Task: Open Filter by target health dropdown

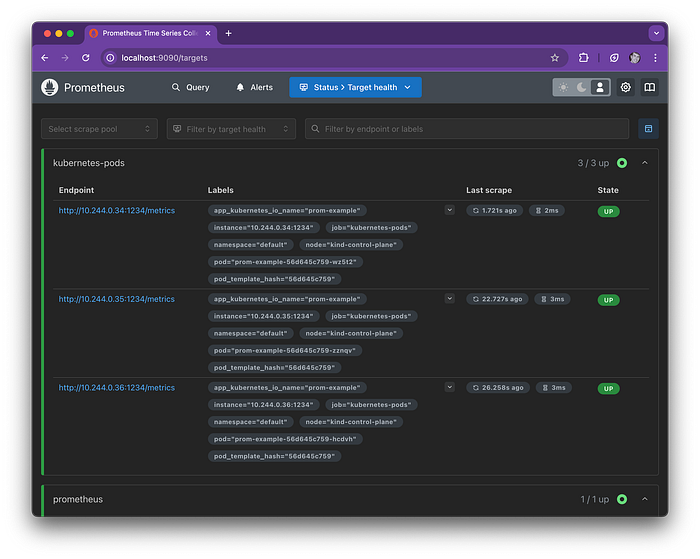Action: [x=231, y=129]
